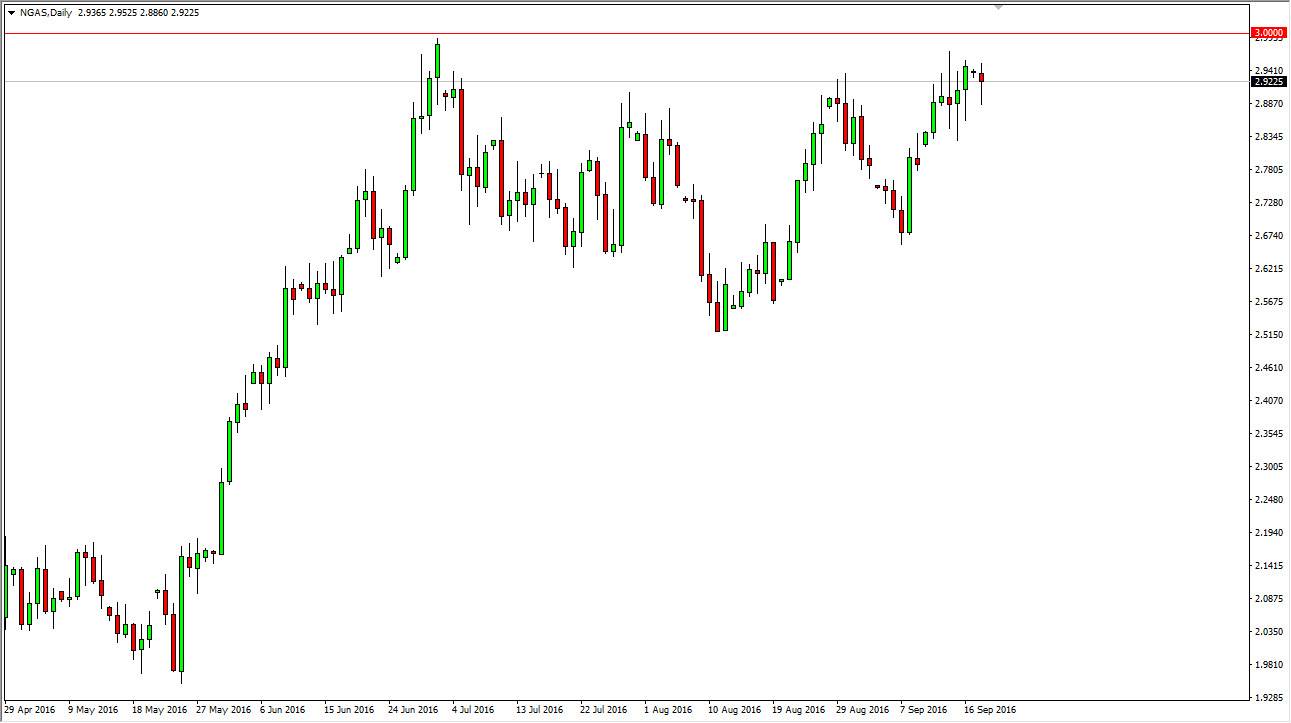Click the 13 Jul 2016 date label
Screen dimensions: 1291x723
coord(539,710)
